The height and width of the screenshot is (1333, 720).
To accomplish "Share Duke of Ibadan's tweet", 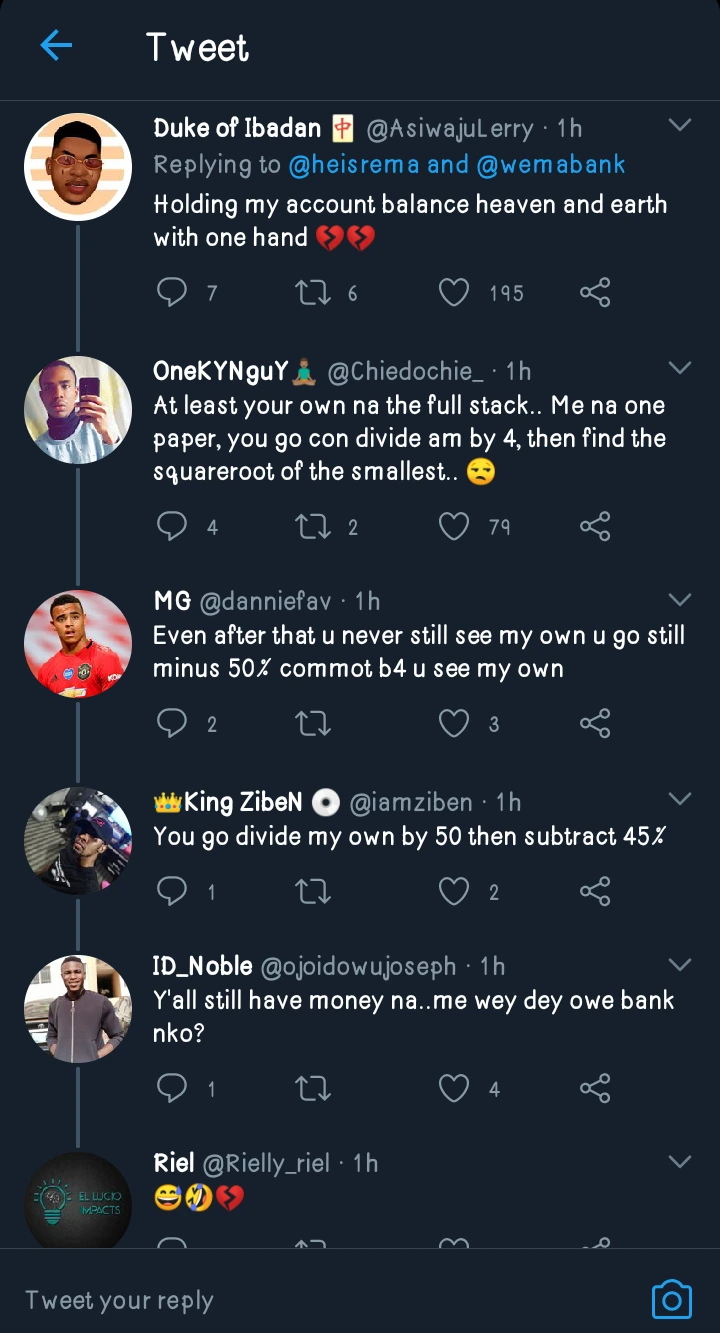I will coord(595,292).
